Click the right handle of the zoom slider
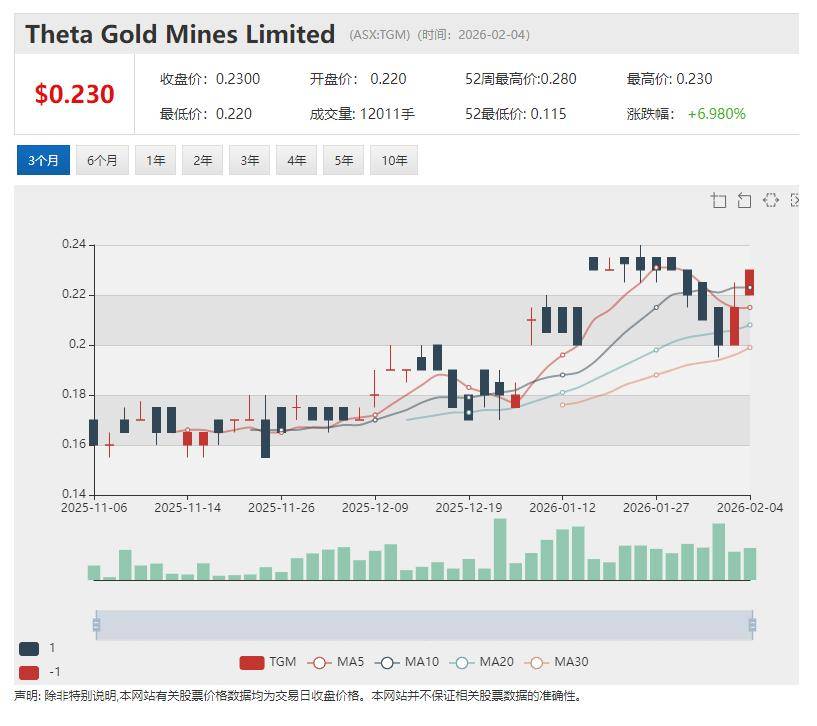The image size is (817, 726). point(751,625)
